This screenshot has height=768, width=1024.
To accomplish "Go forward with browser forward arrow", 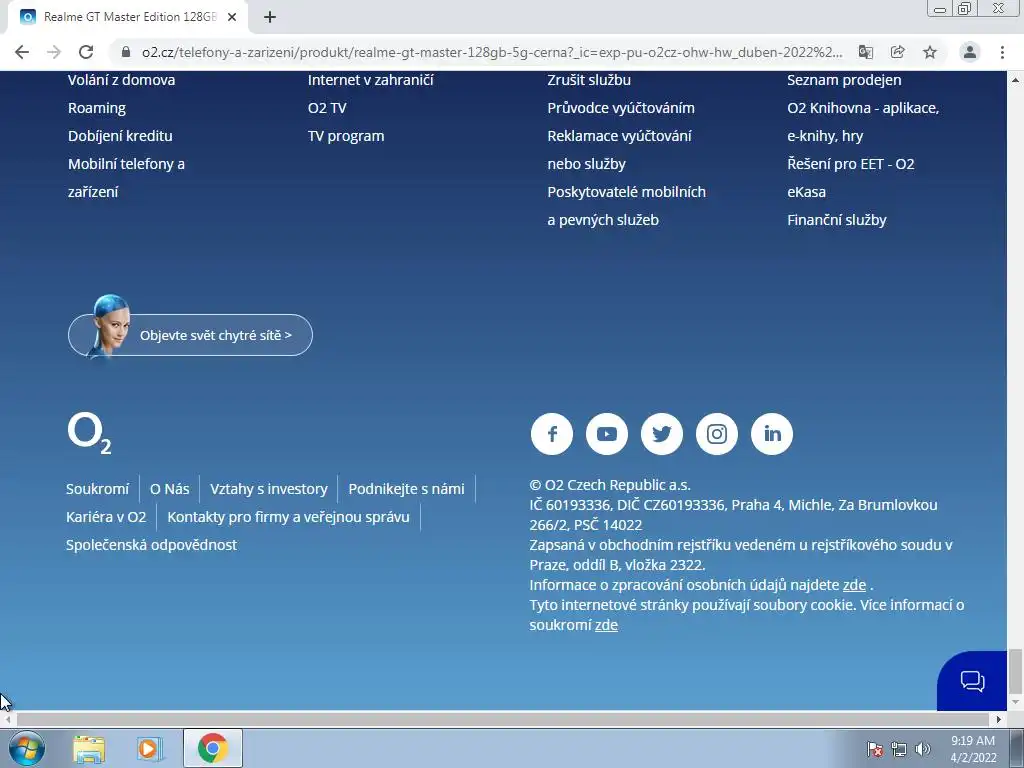I will 54,52.
